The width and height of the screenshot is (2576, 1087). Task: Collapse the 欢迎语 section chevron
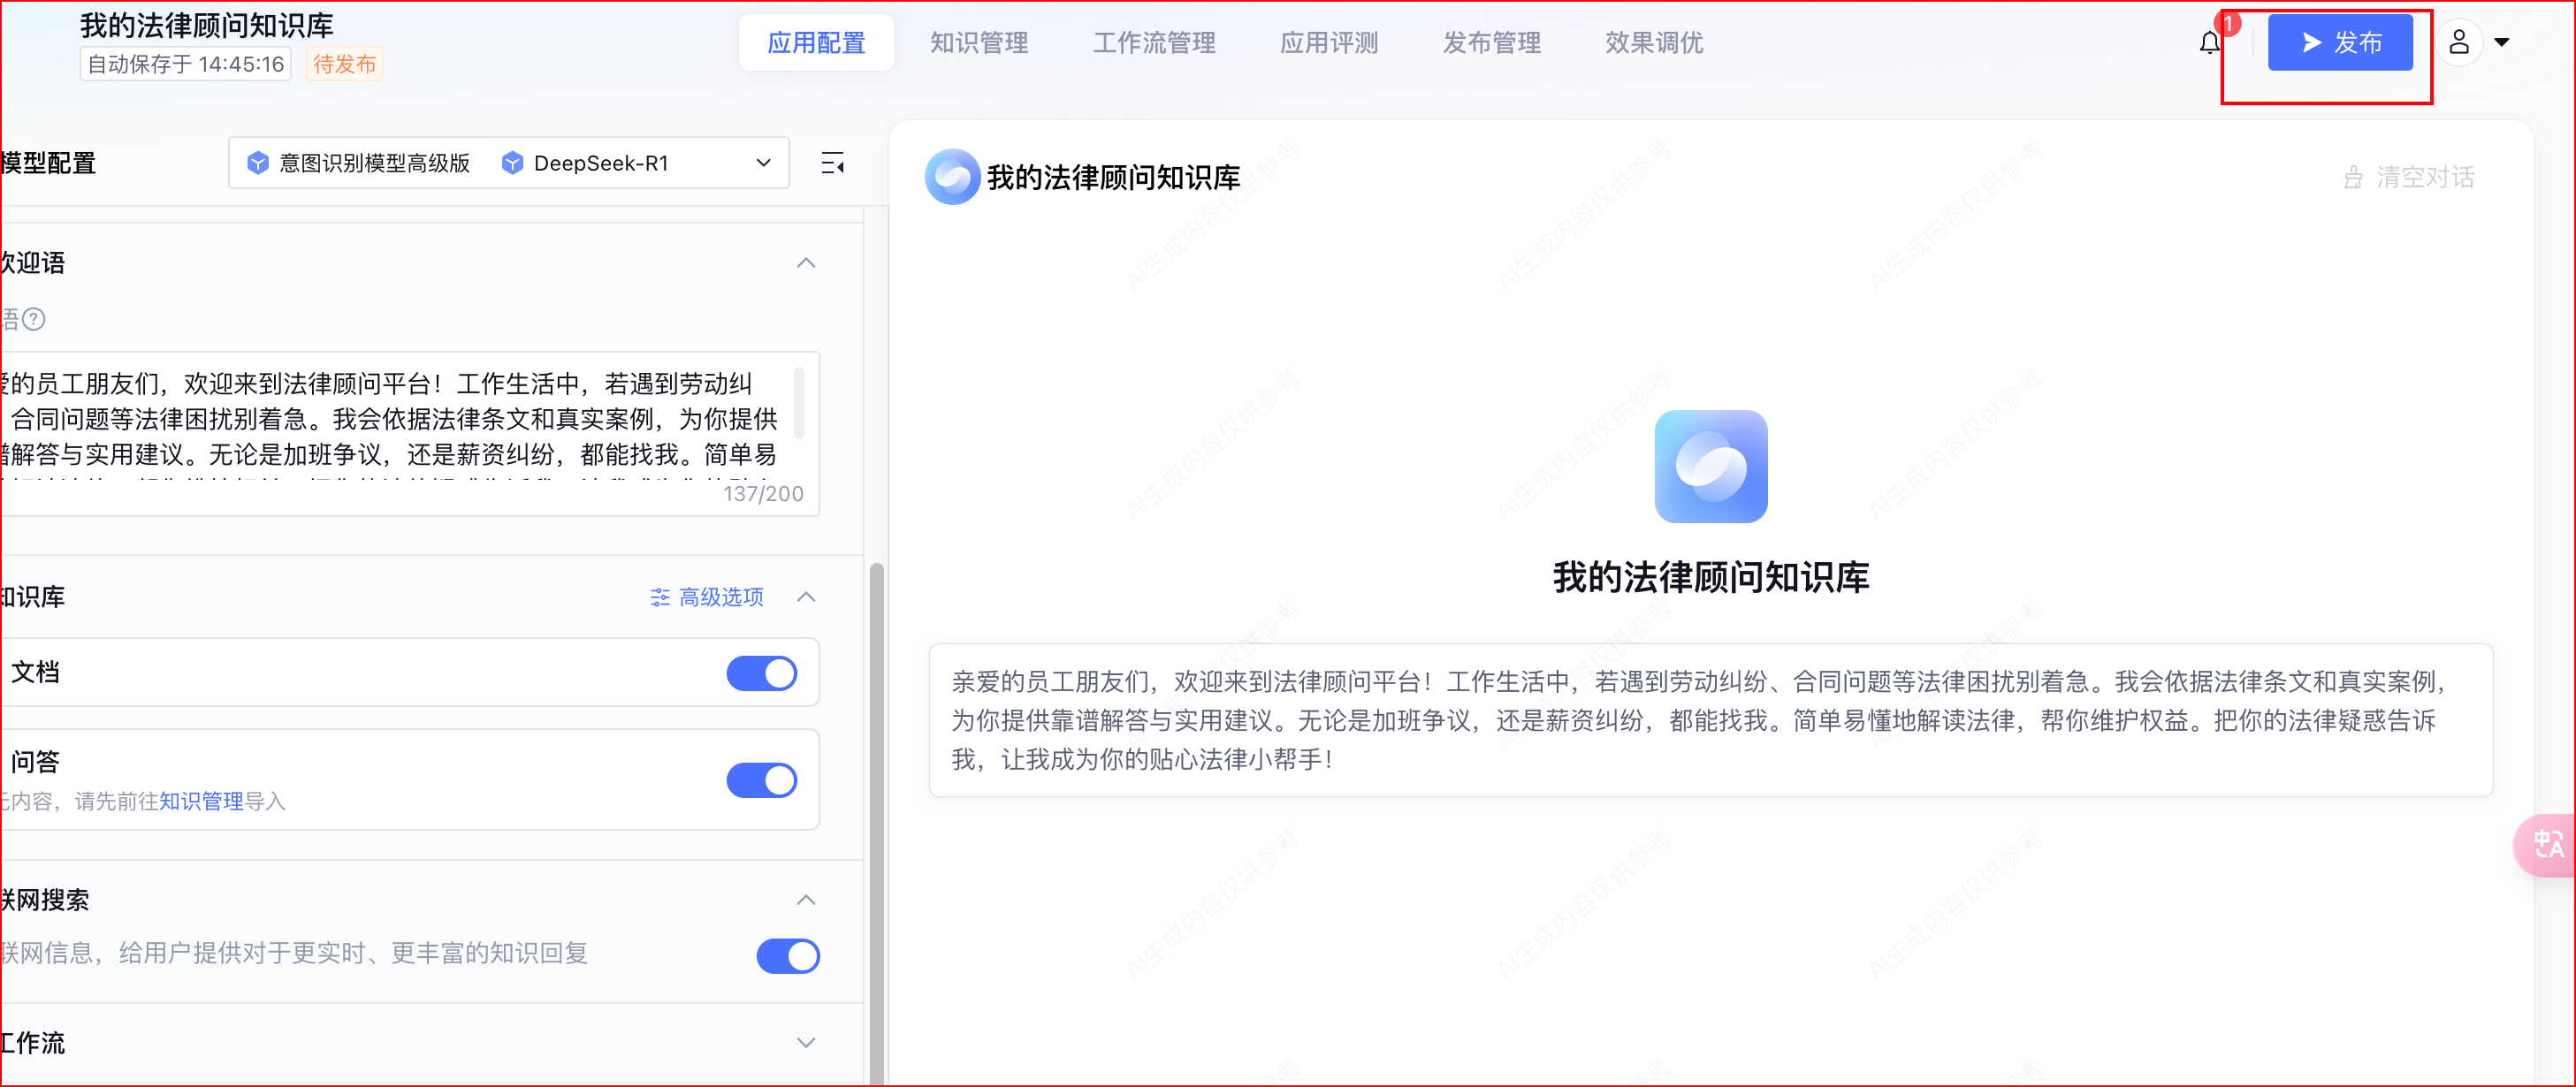[806, 263]
